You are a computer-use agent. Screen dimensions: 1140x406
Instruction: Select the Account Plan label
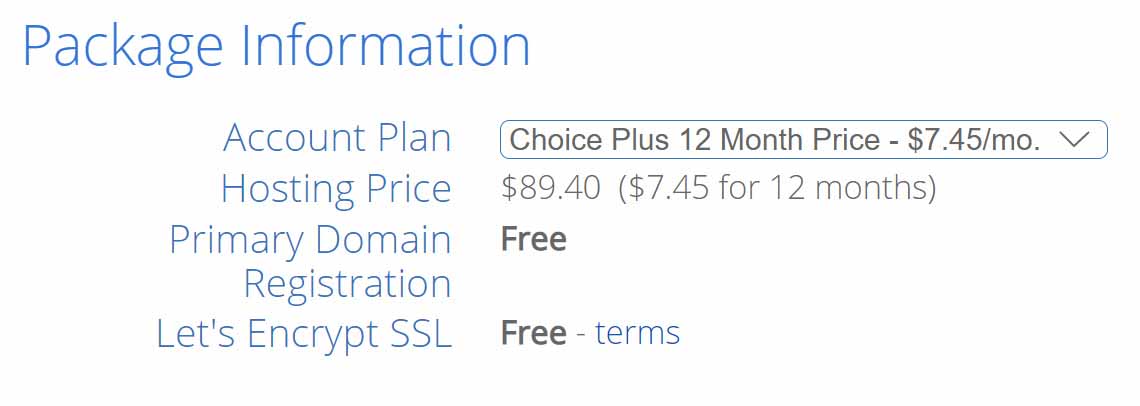[337, 138]
